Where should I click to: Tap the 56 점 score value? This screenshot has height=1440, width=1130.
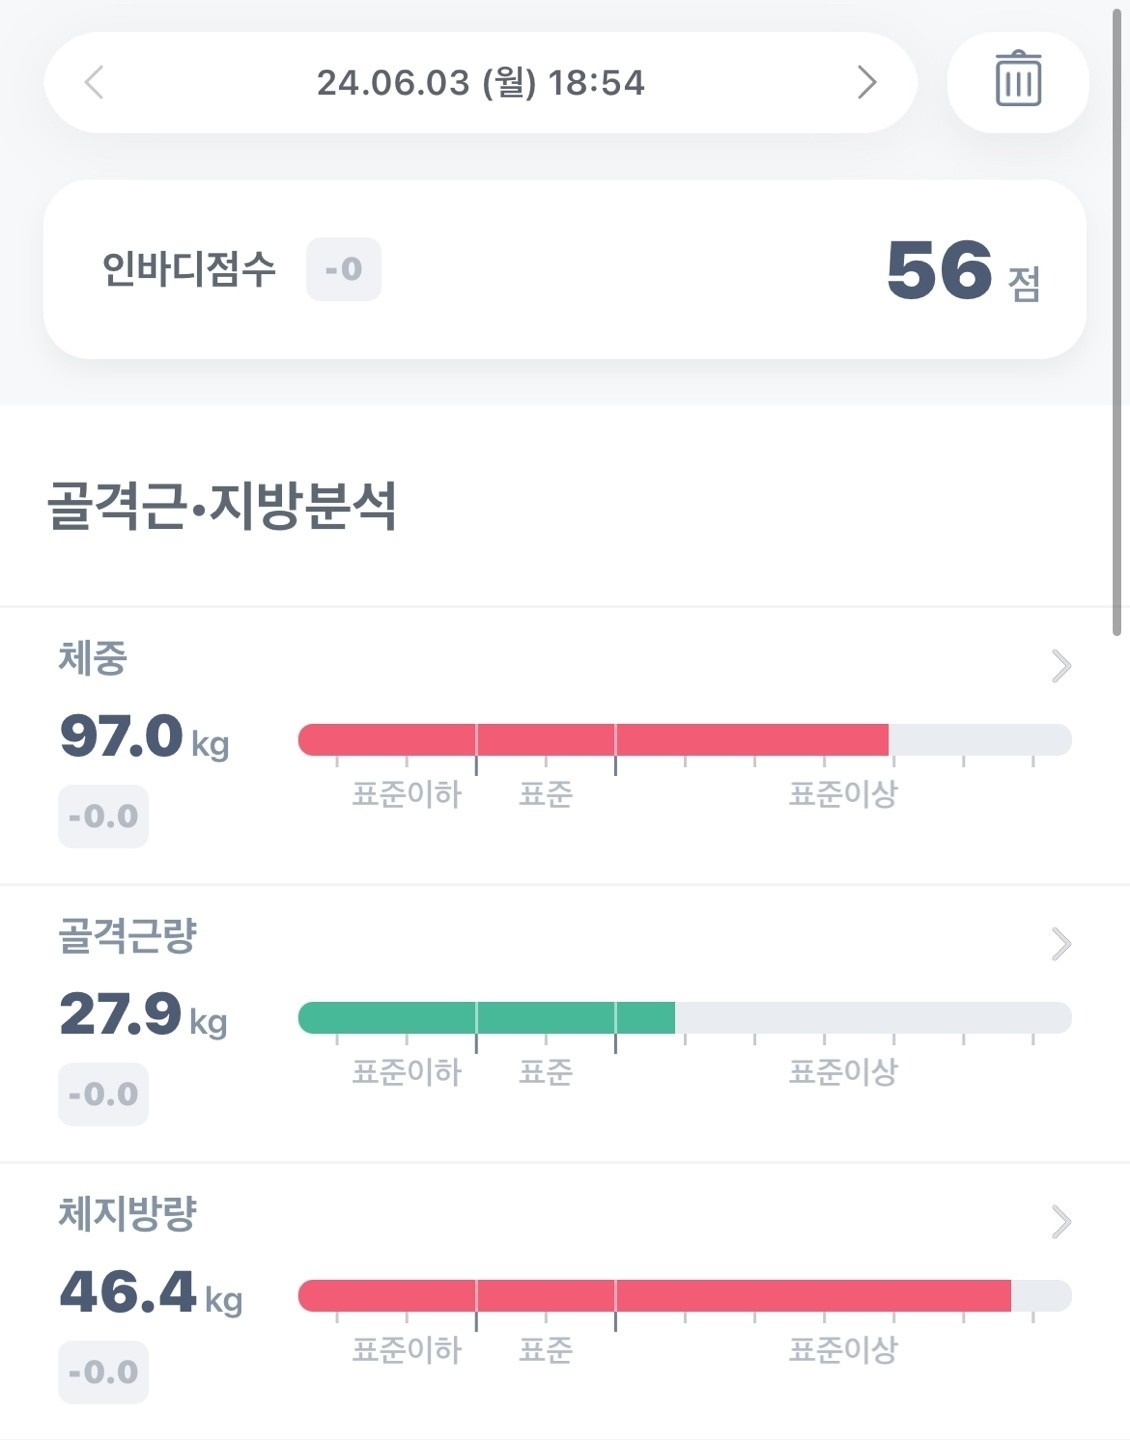click(964, 271)
